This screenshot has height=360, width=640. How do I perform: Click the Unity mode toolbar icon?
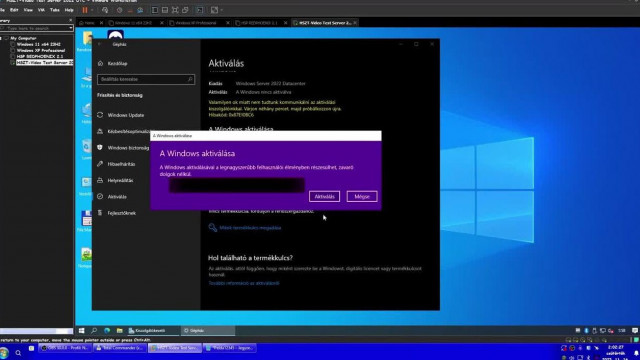tap(185, 10)
